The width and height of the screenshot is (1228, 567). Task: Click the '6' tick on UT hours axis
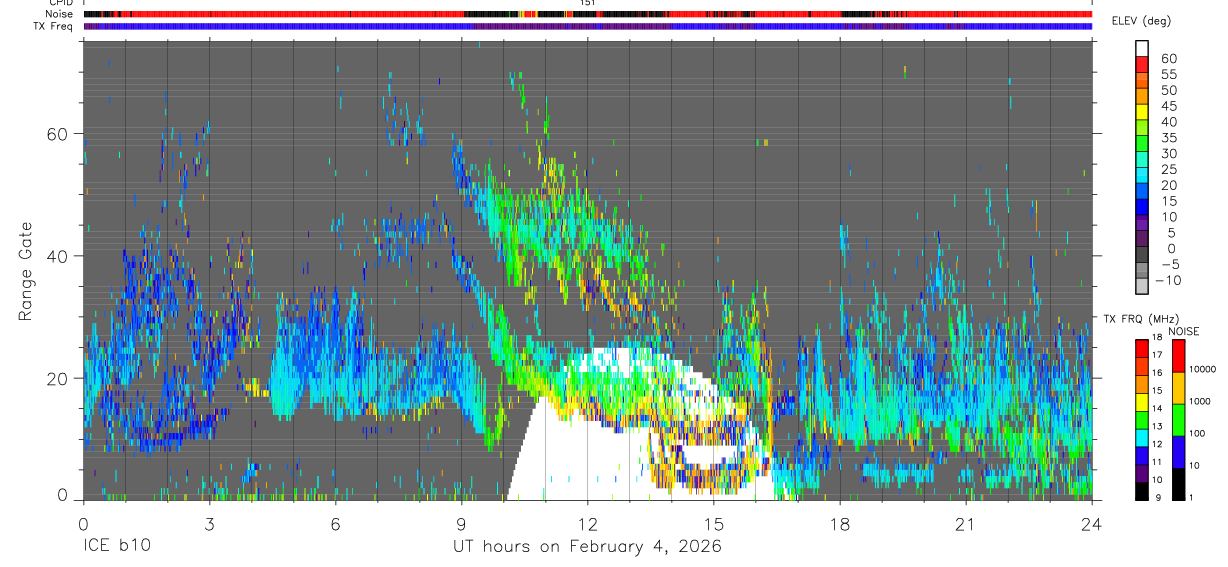335,523
